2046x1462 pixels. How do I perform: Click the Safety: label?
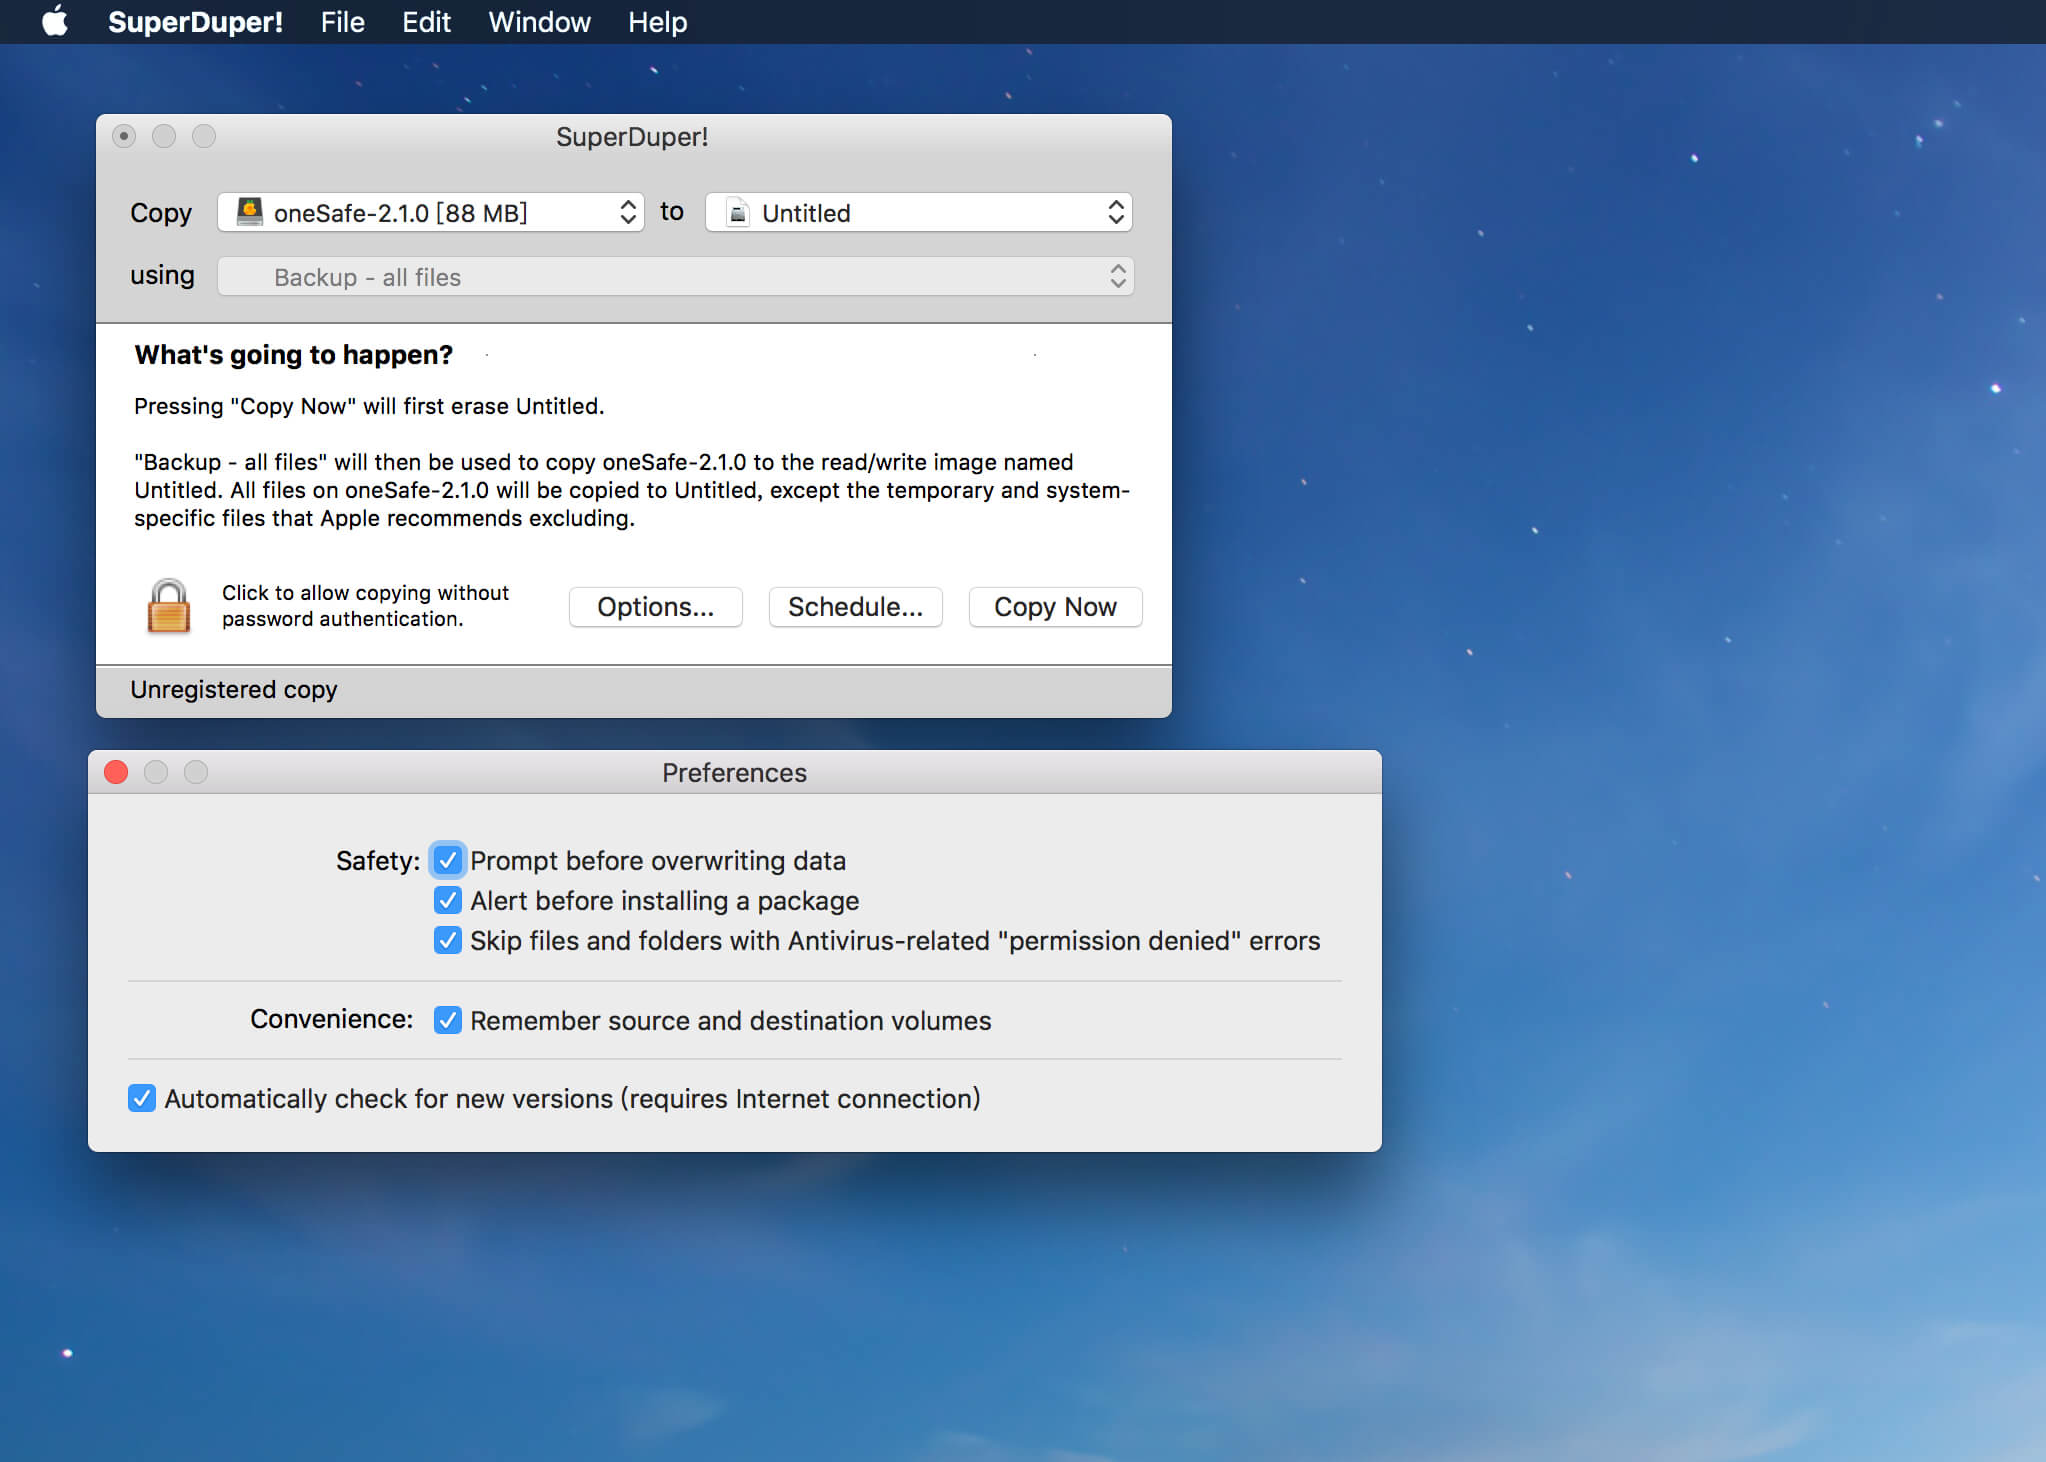pyautogui.click(x=378, y=861)
